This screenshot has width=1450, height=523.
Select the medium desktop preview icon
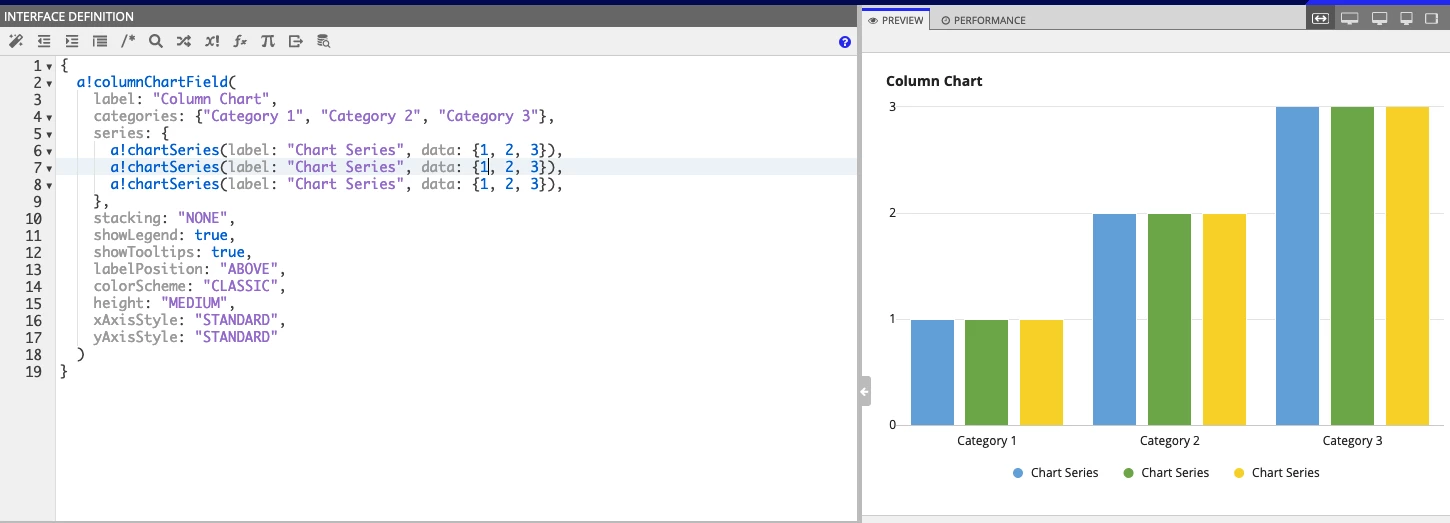[1379, 19]
